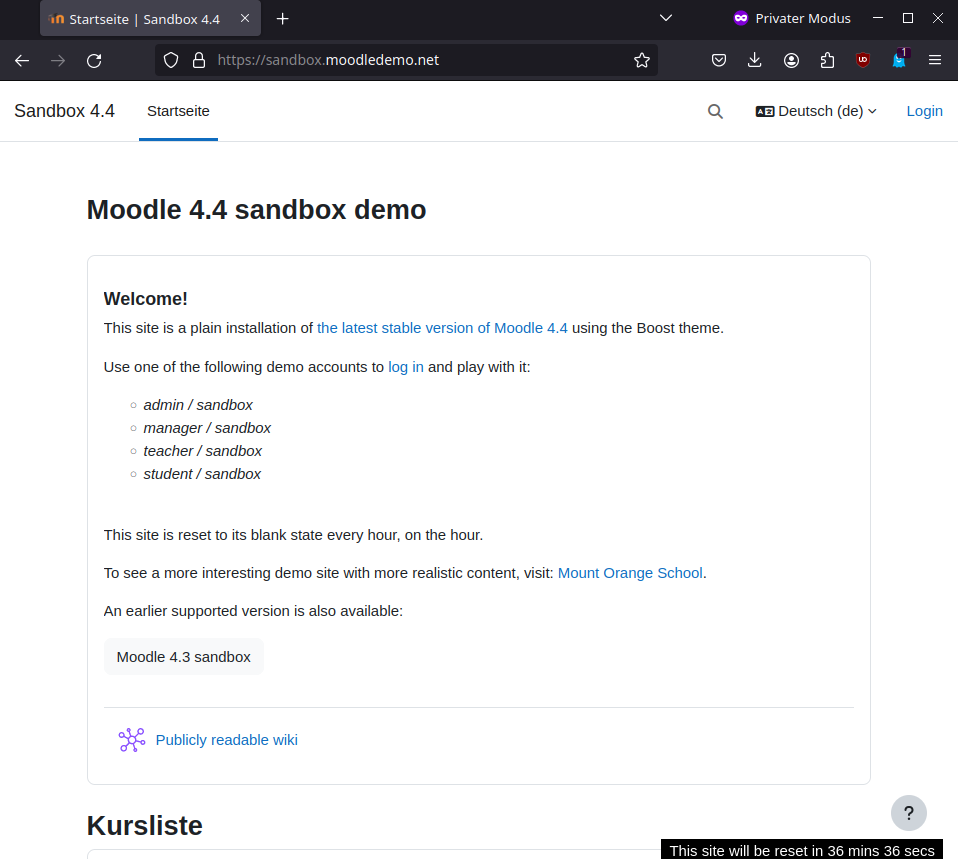The height and width of the screenshot is (859, 958).
Task: View site security padlock info
Action: [x=199, y=60]
